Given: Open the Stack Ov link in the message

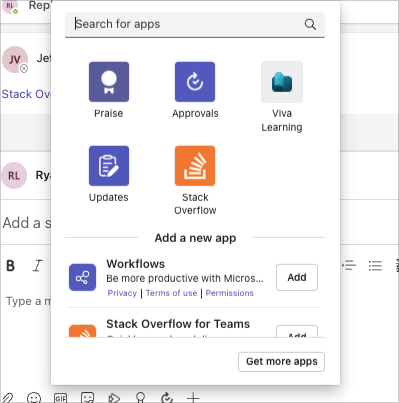Looking at the screenshot, I should pos(26,94).
